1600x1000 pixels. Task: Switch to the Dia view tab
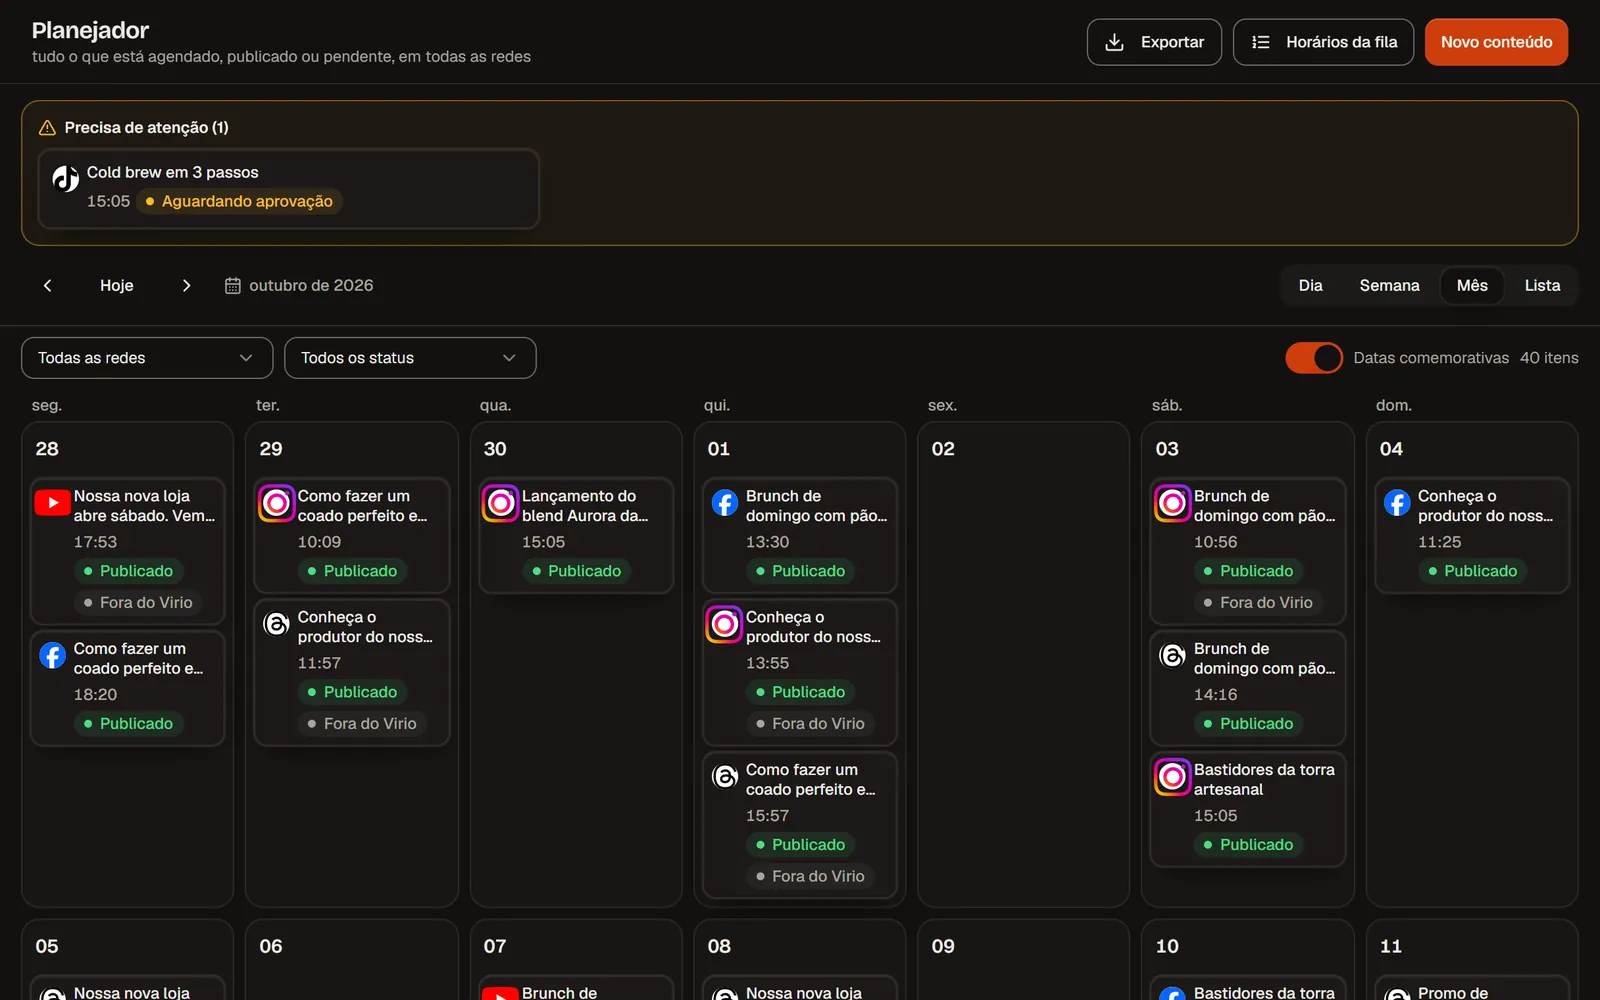(x=1310, y=285)
